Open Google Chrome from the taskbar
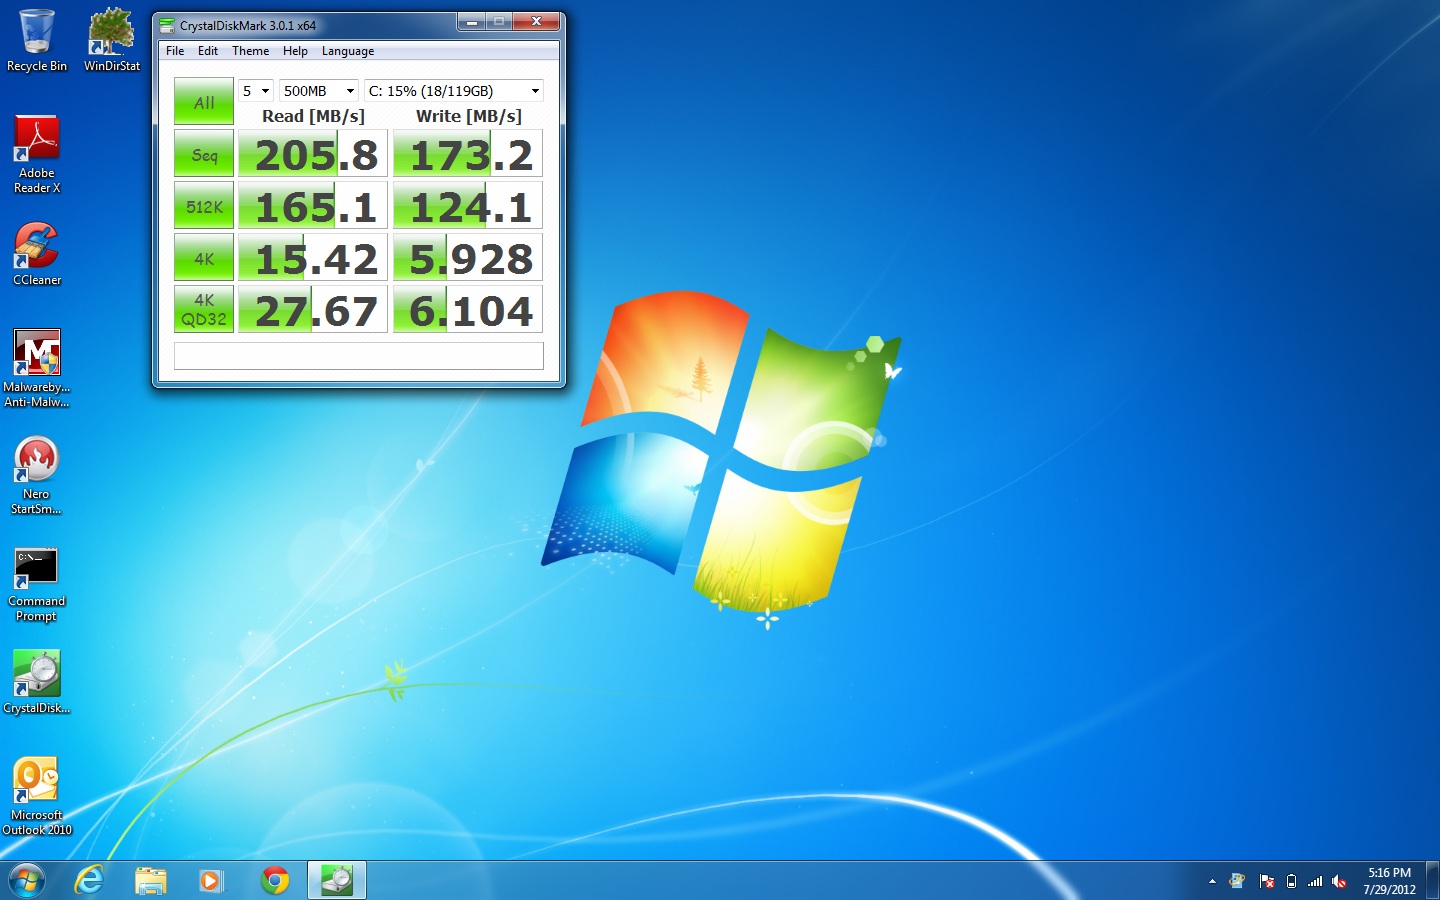The height and width of the screenshot is (900, 1440). [275, 880]
